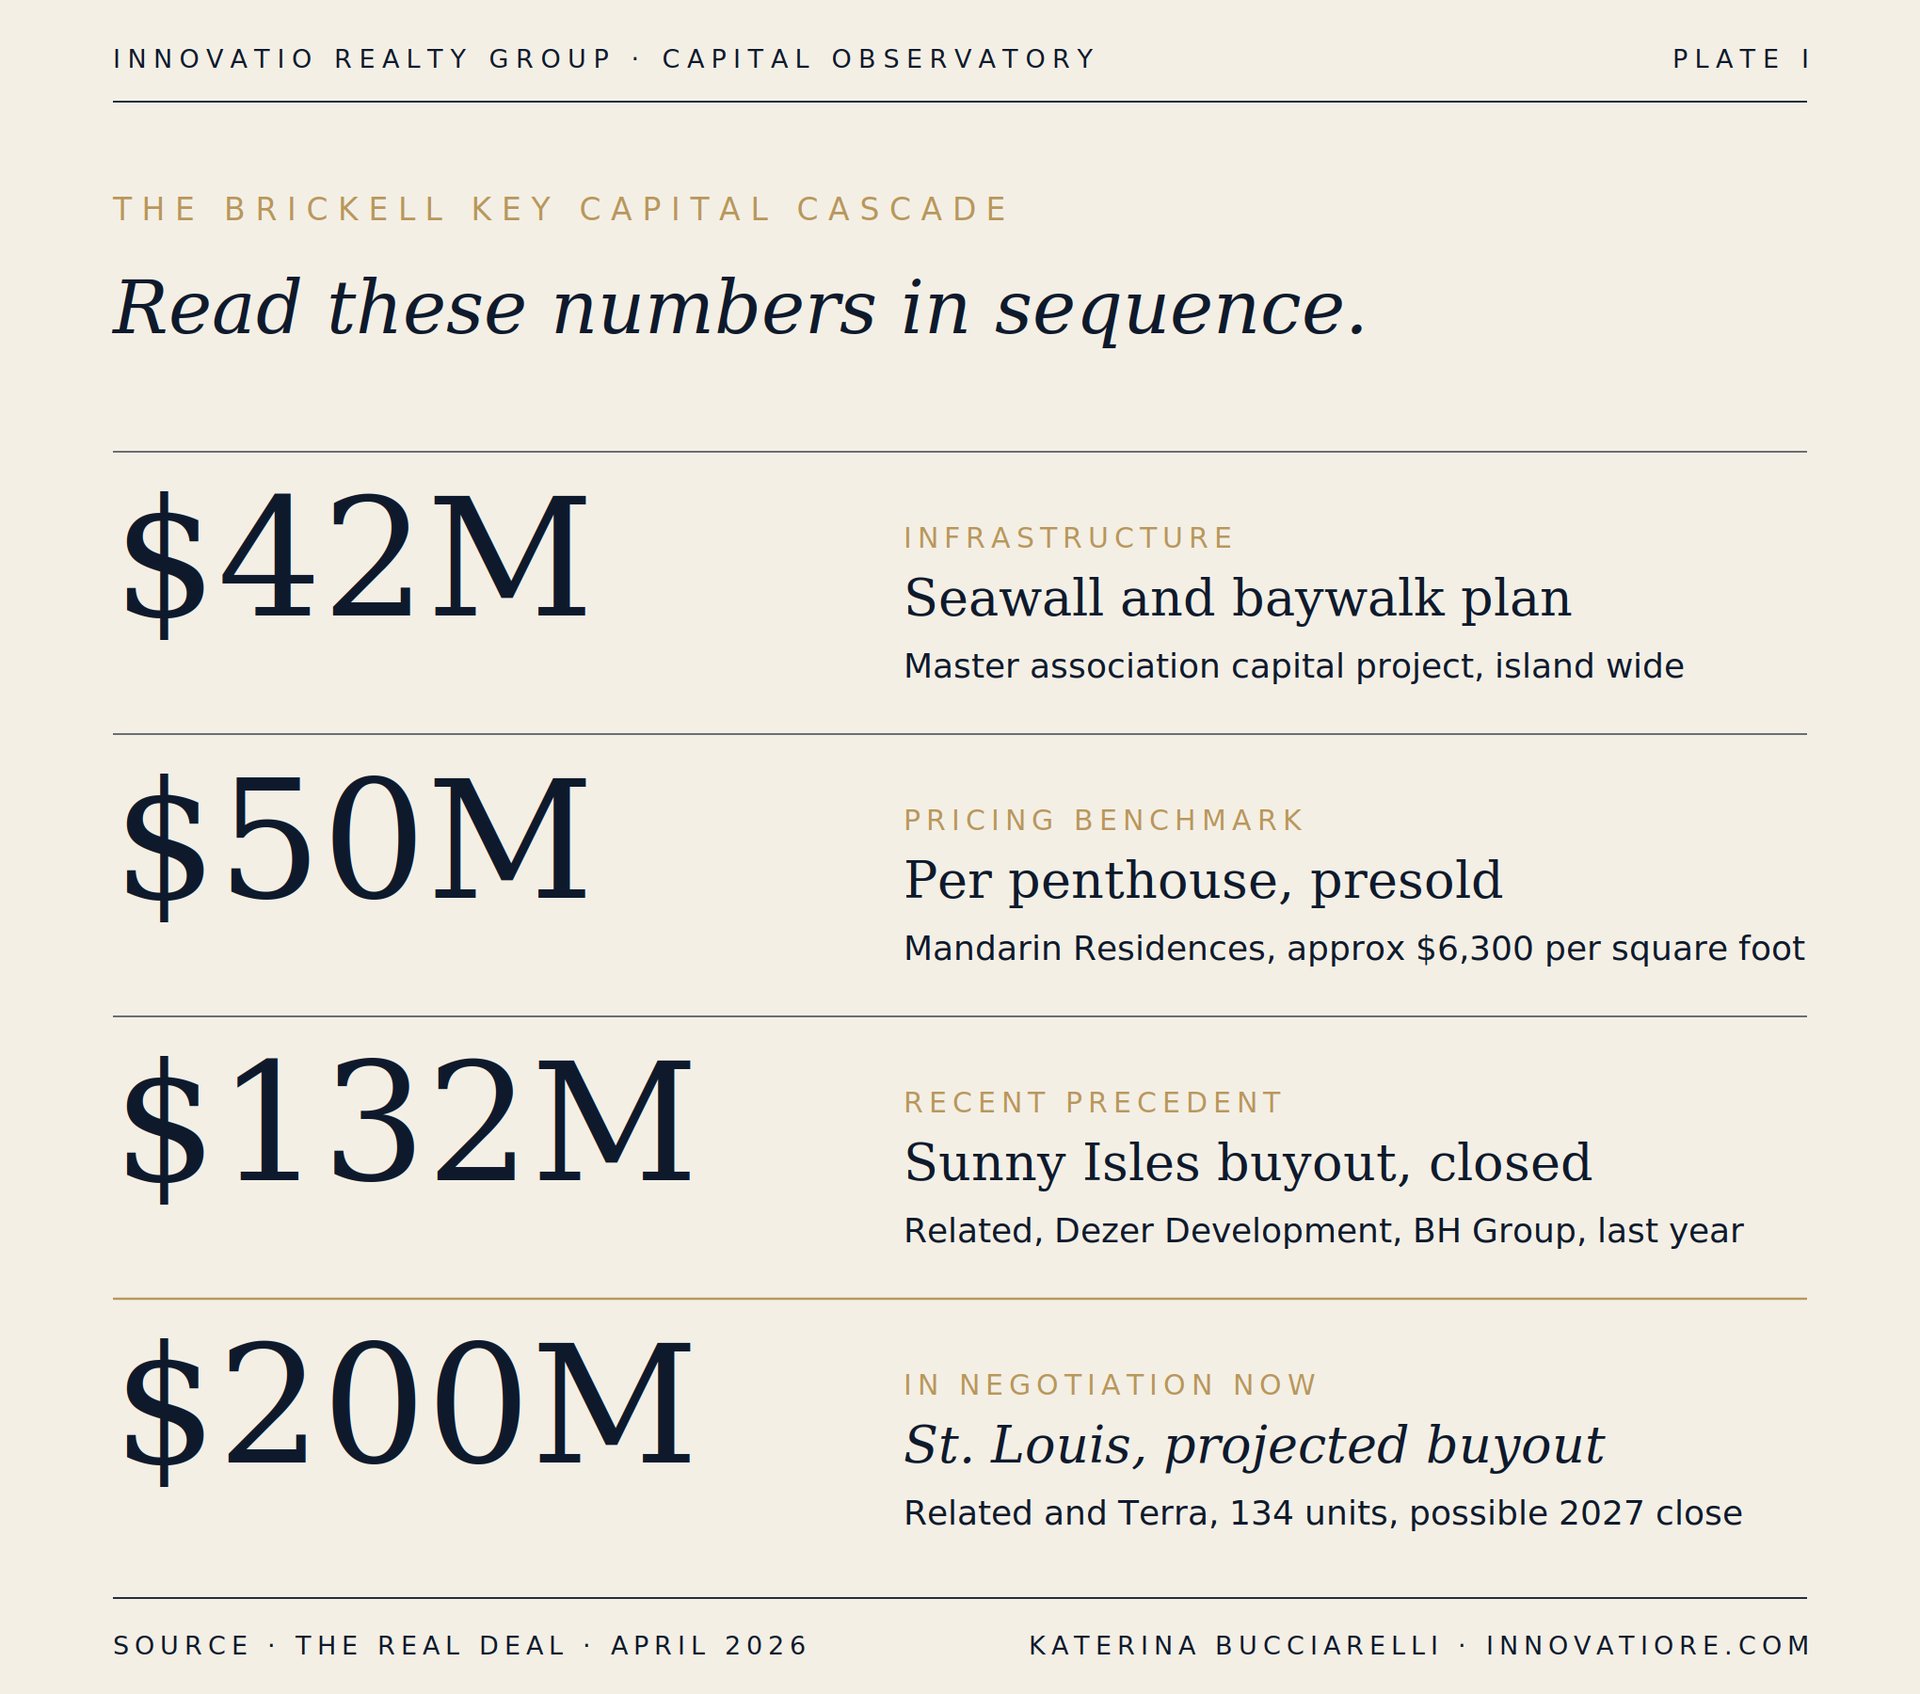Click the $132M figure
This screenshot has width=1920, height=1694.
click(407, 1127)
